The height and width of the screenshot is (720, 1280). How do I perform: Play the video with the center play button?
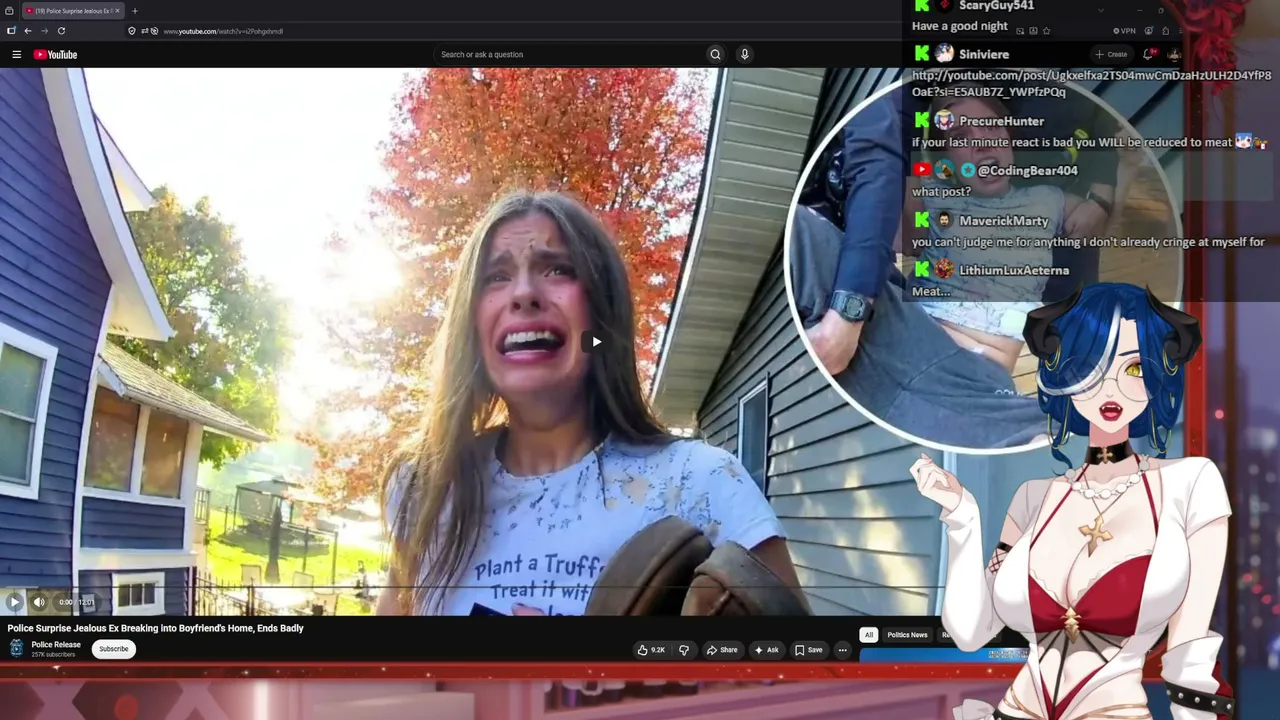(596, 342)
